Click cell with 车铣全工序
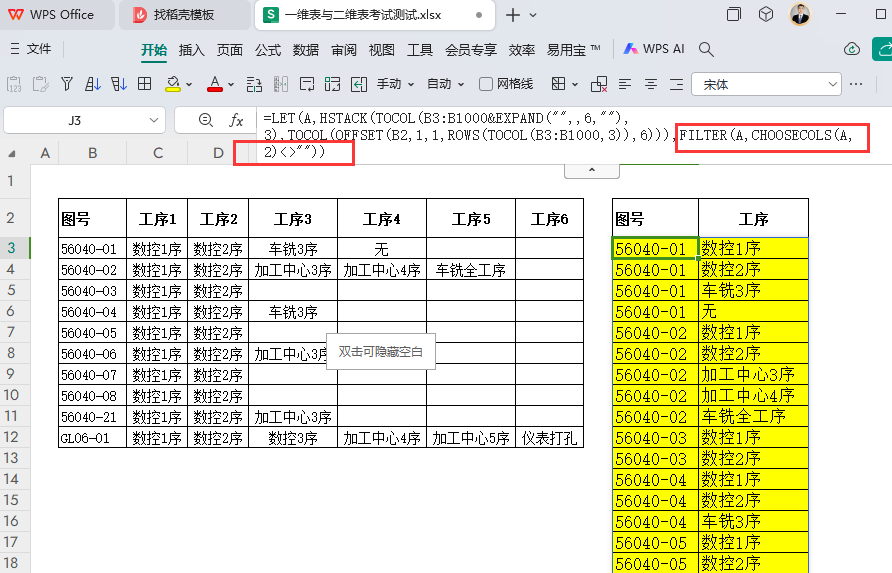Image resolution: width=892 pixels, height=573 pixels. coord(471,270)
